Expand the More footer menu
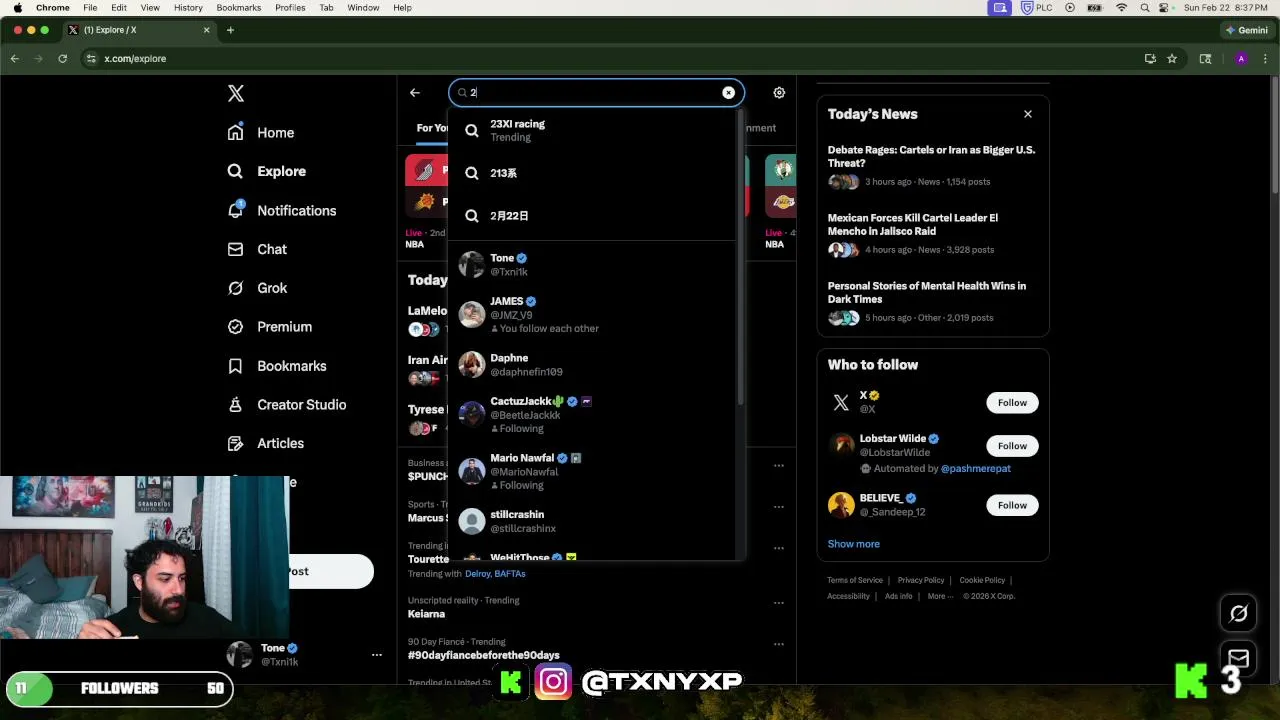The width and height of the screenshot is (1280, 720). coord(939,596)
